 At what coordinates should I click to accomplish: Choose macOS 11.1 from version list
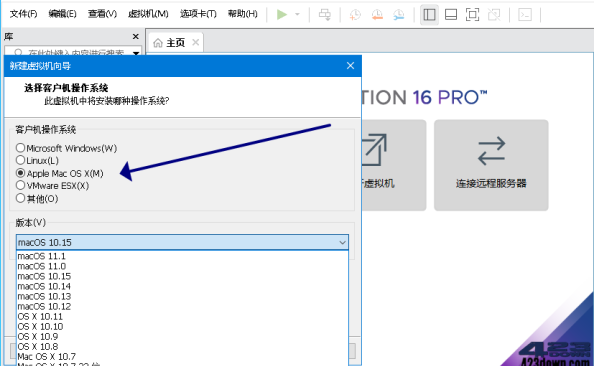pyautogui.click(x=182, y=256)
